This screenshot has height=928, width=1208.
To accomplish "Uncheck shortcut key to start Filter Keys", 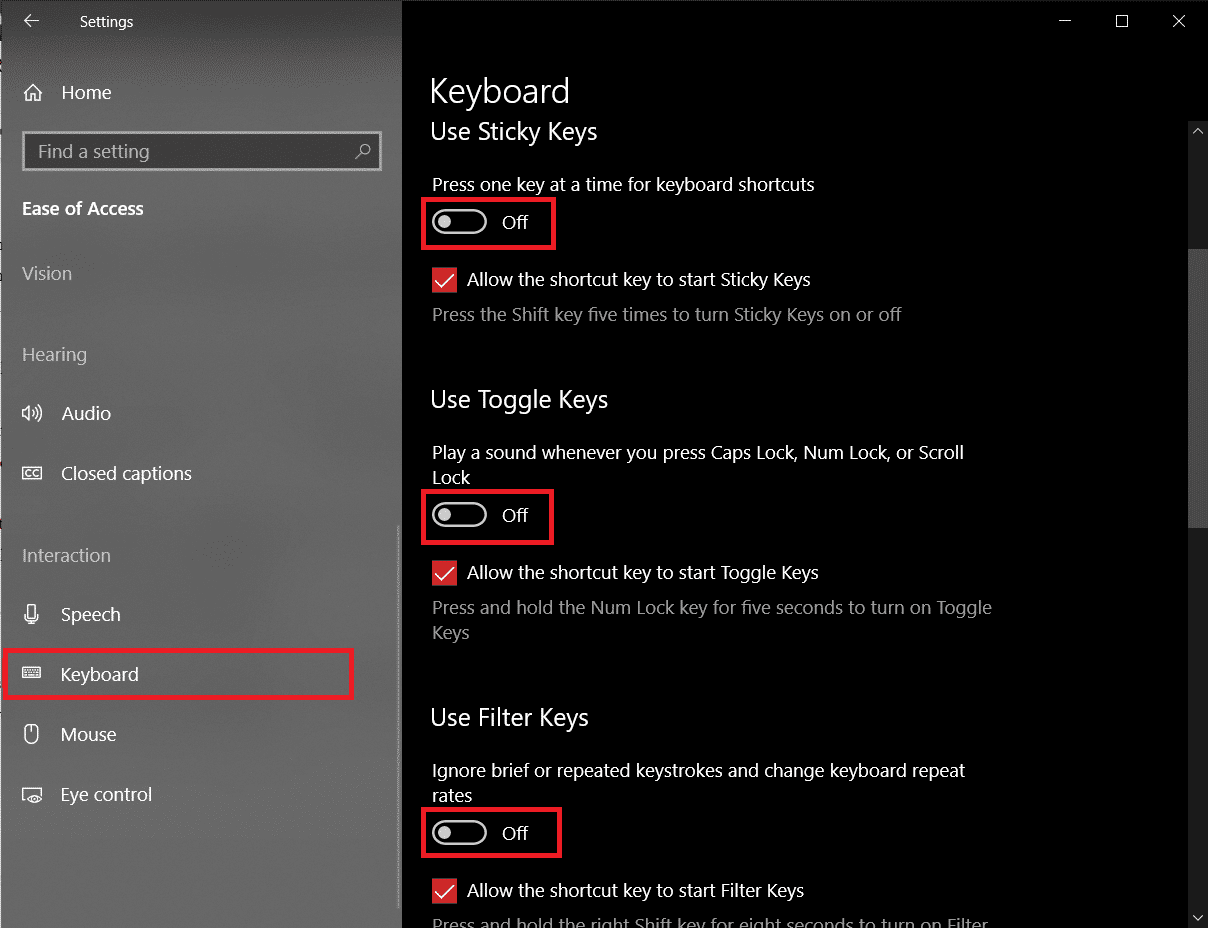I will click(444, 891).
